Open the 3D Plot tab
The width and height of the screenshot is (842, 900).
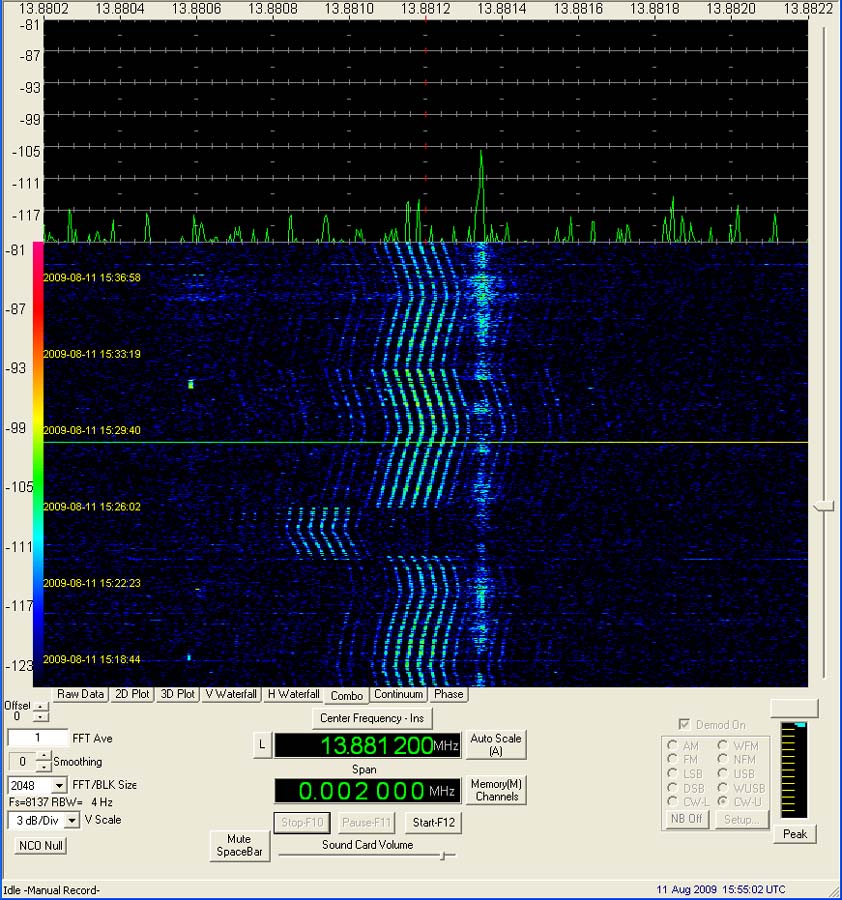tap(177, 694)
